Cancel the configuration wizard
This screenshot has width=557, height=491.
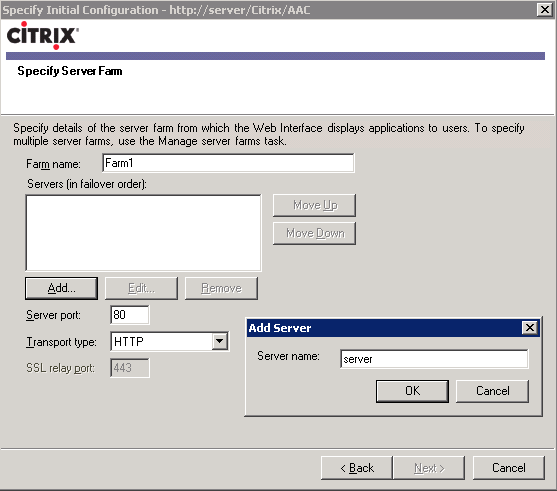tap(509, 468)
